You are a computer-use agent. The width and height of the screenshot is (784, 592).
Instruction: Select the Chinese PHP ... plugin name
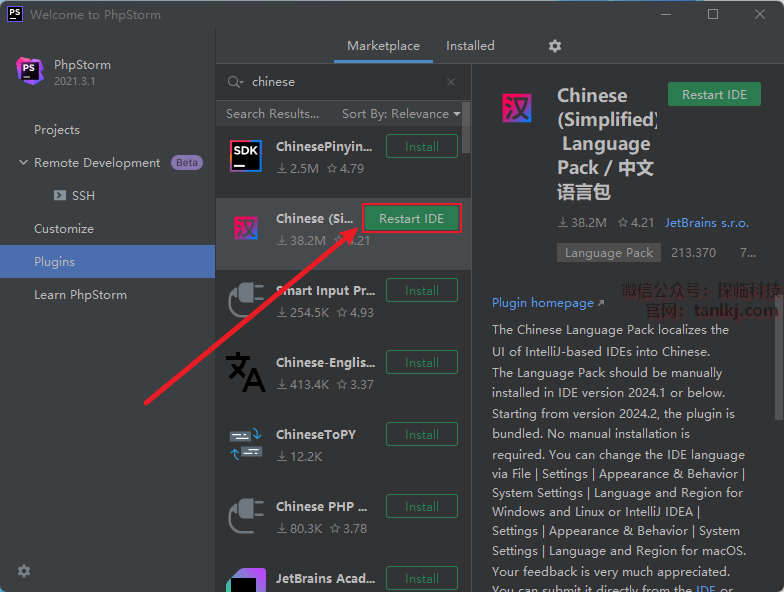coord(322,506)
